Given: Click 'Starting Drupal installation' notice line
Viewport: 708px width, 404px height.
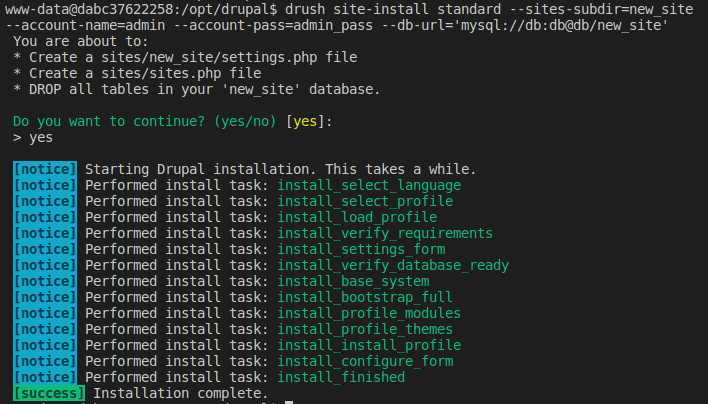Looking at the screenshot, I should pos(280,169).
